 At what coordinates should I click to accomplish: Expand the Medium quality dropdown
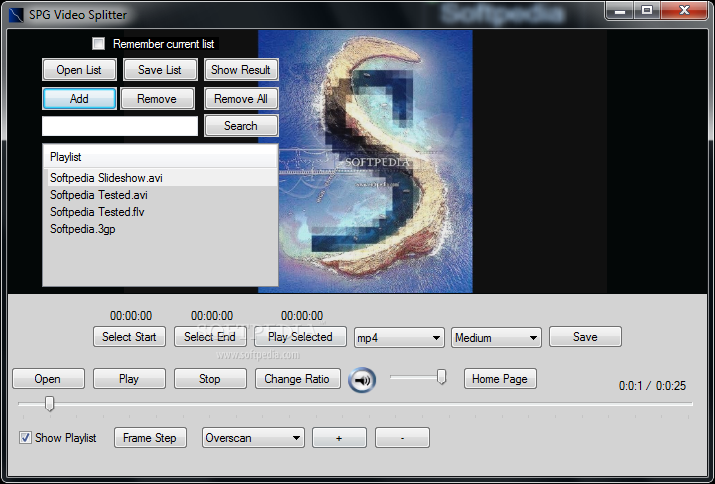coord(496,338)
